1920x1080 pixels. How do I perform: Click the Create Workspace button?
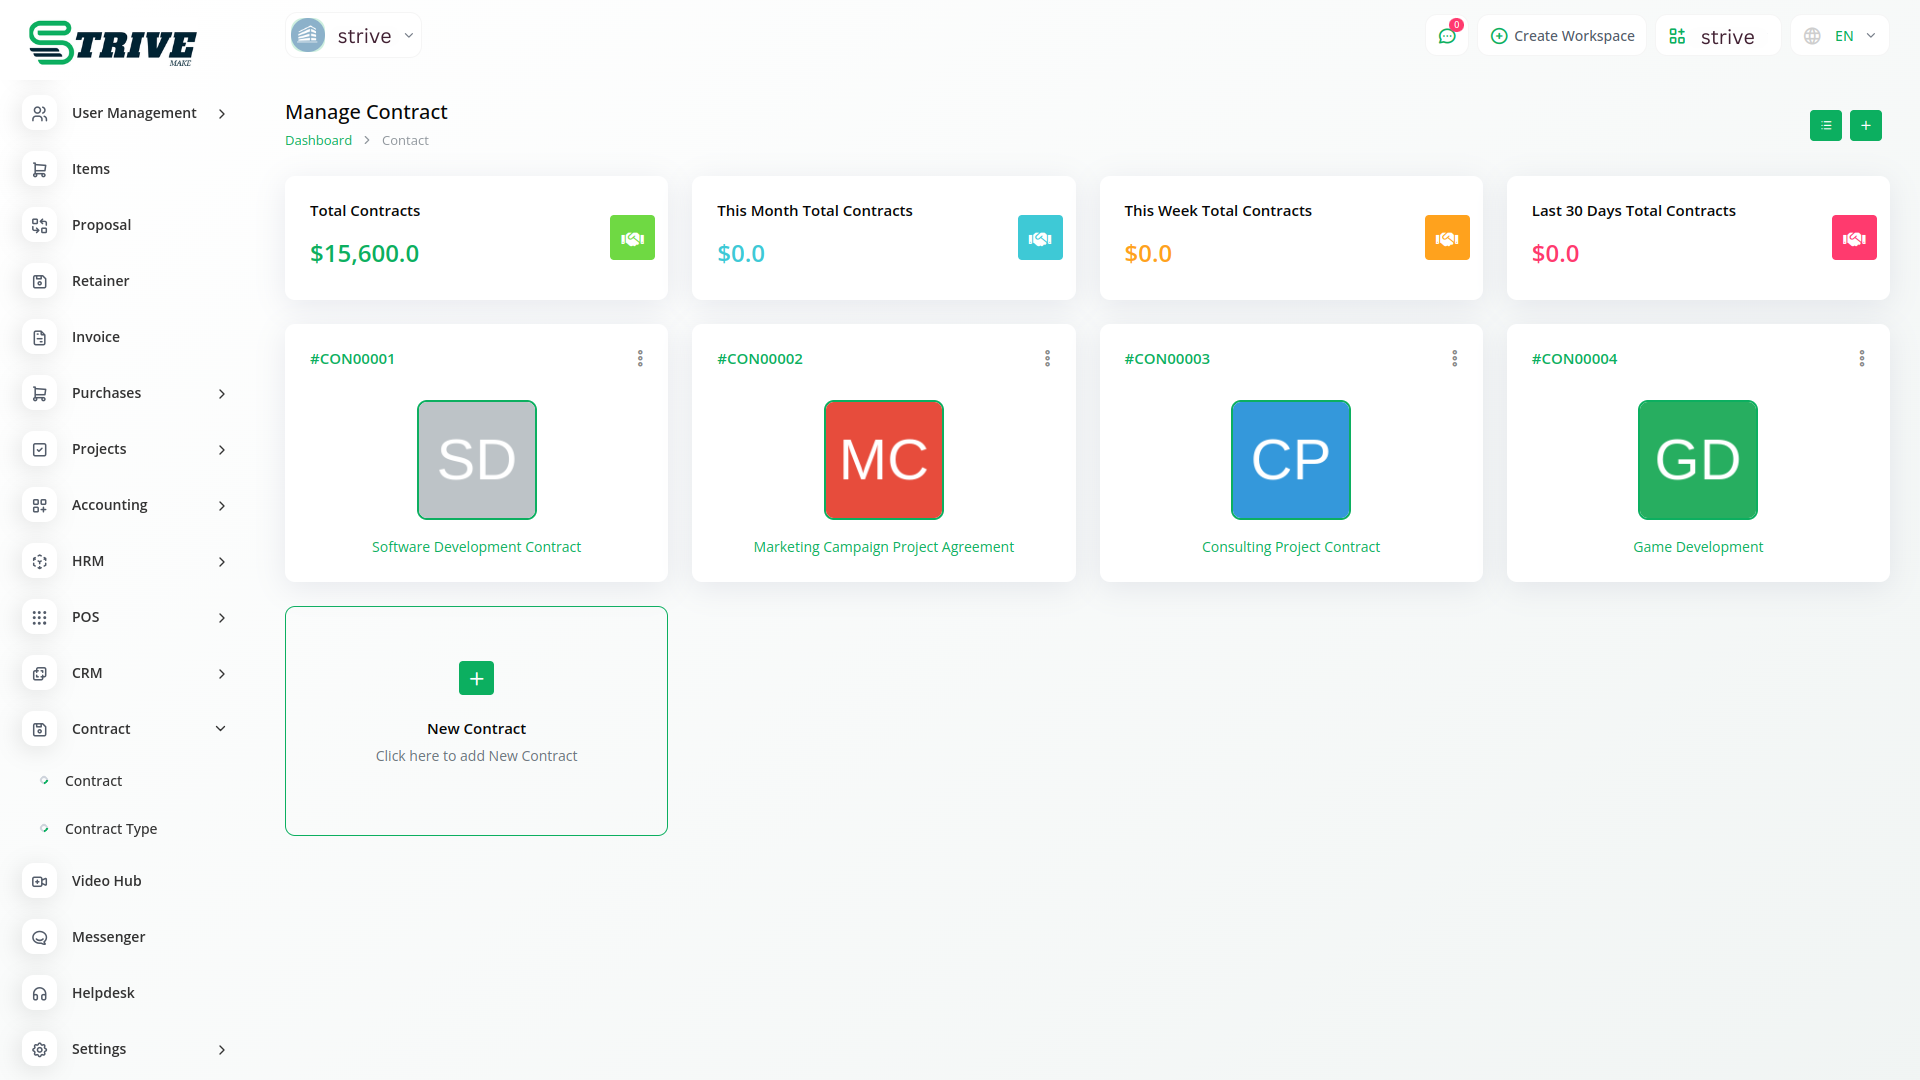(1562, 36)
